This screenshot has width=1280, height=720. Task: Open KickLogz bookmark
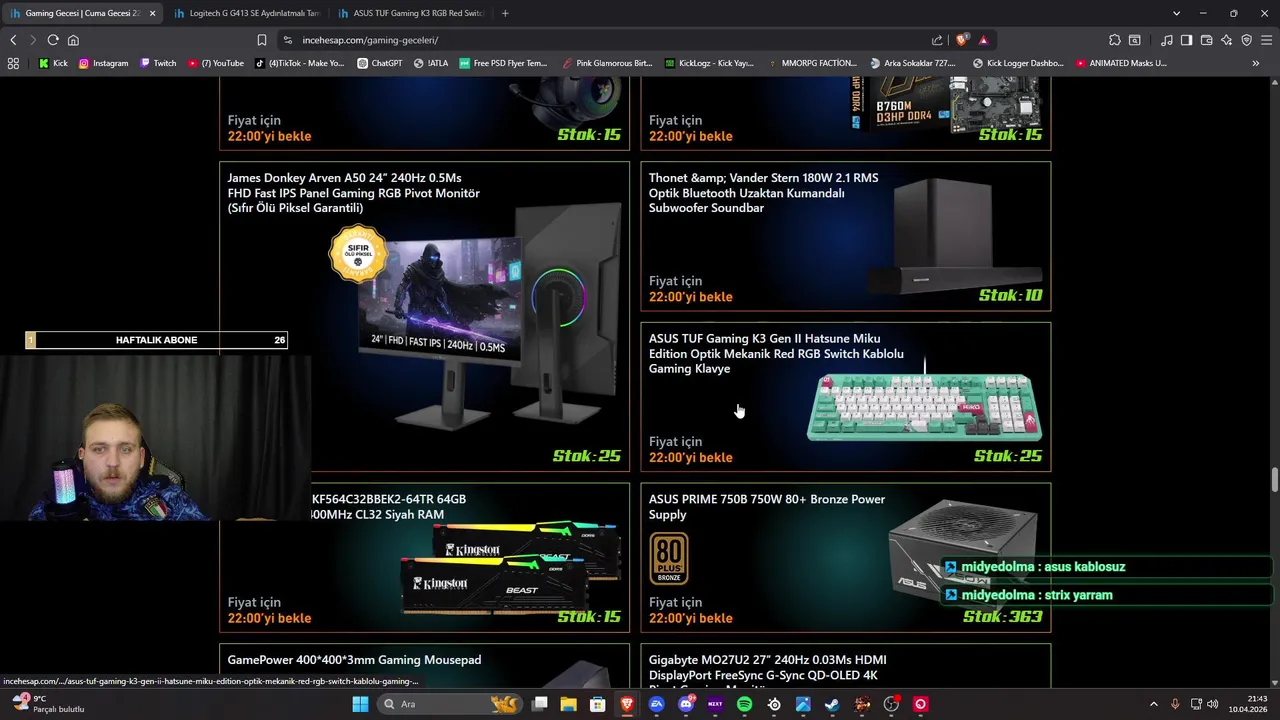pos(709,63)
